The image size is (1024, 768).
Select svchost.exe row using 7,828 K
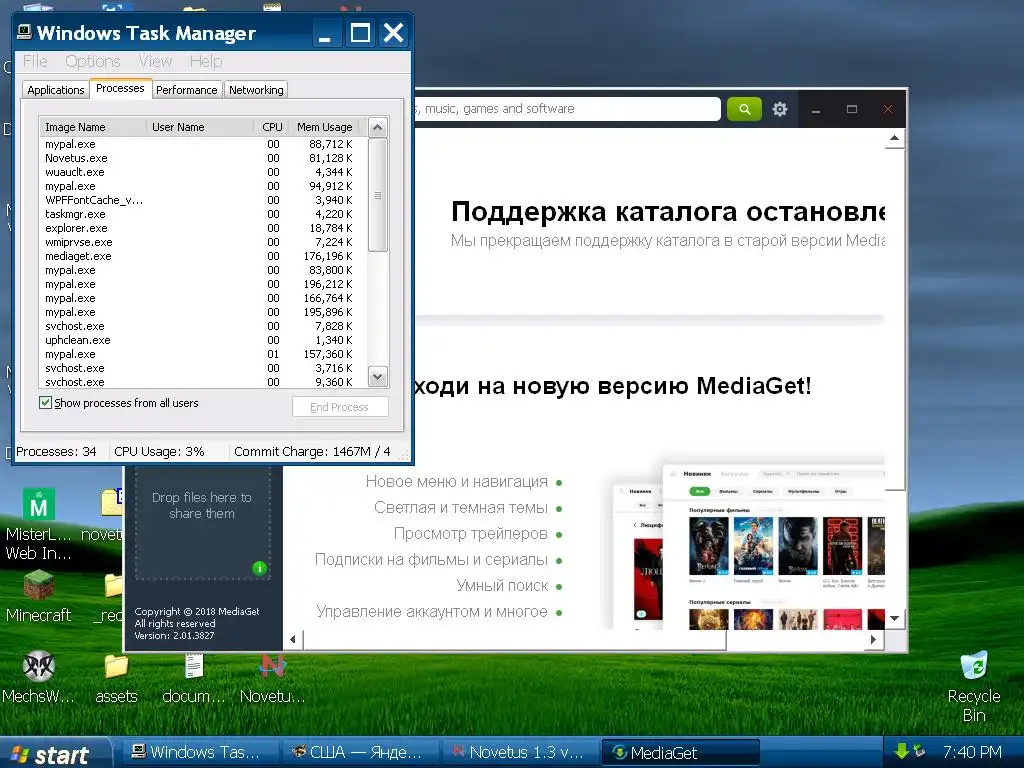pyautogui.click(x=199, y=326)
